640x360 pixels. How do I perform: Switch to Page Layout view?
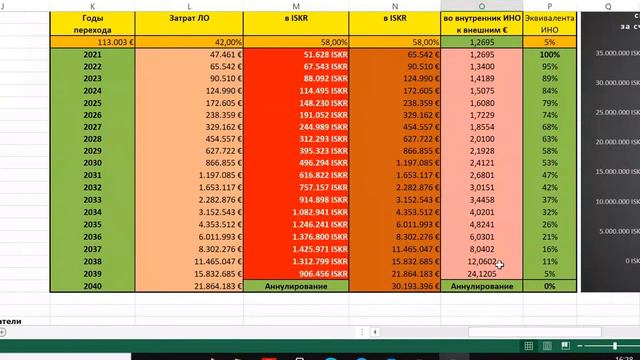pyautogui.click(x=547, y=346)
